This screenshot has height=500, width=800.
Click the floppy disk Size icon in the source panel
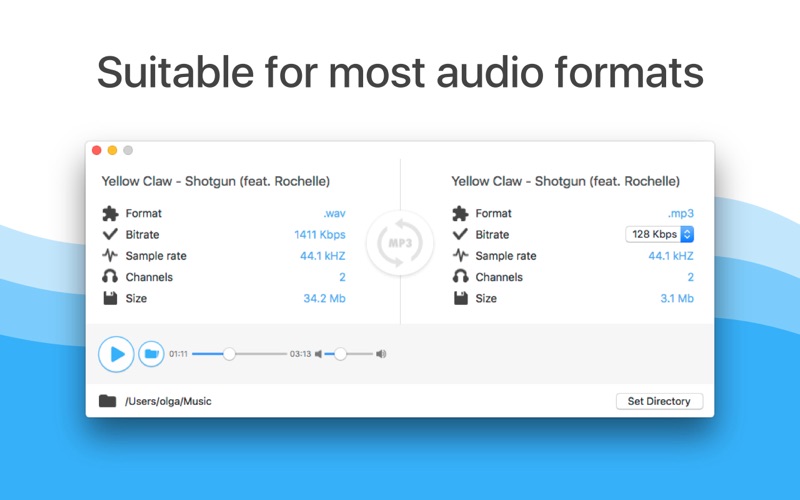tap(110, 298)
